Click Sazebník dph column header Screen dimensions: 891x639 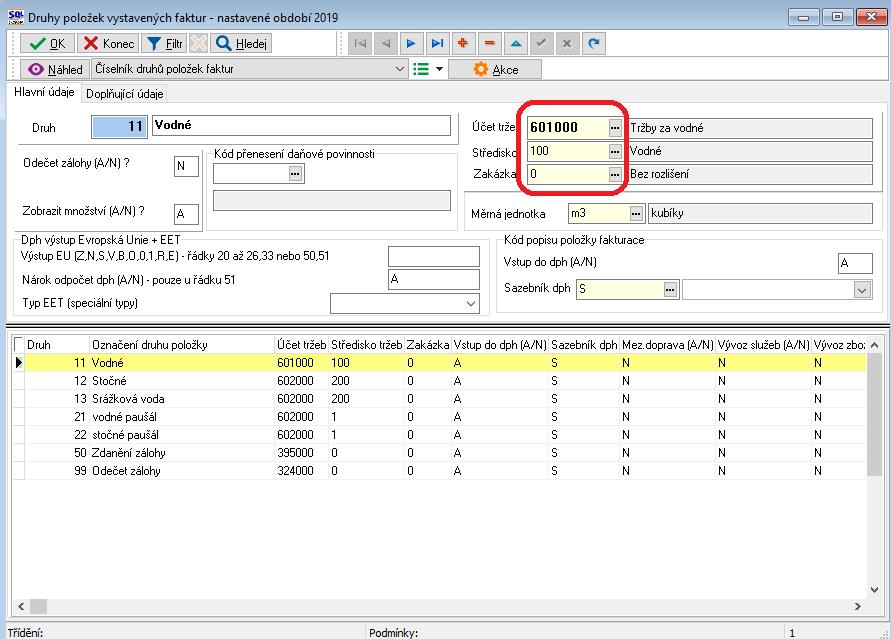(584, 345)
